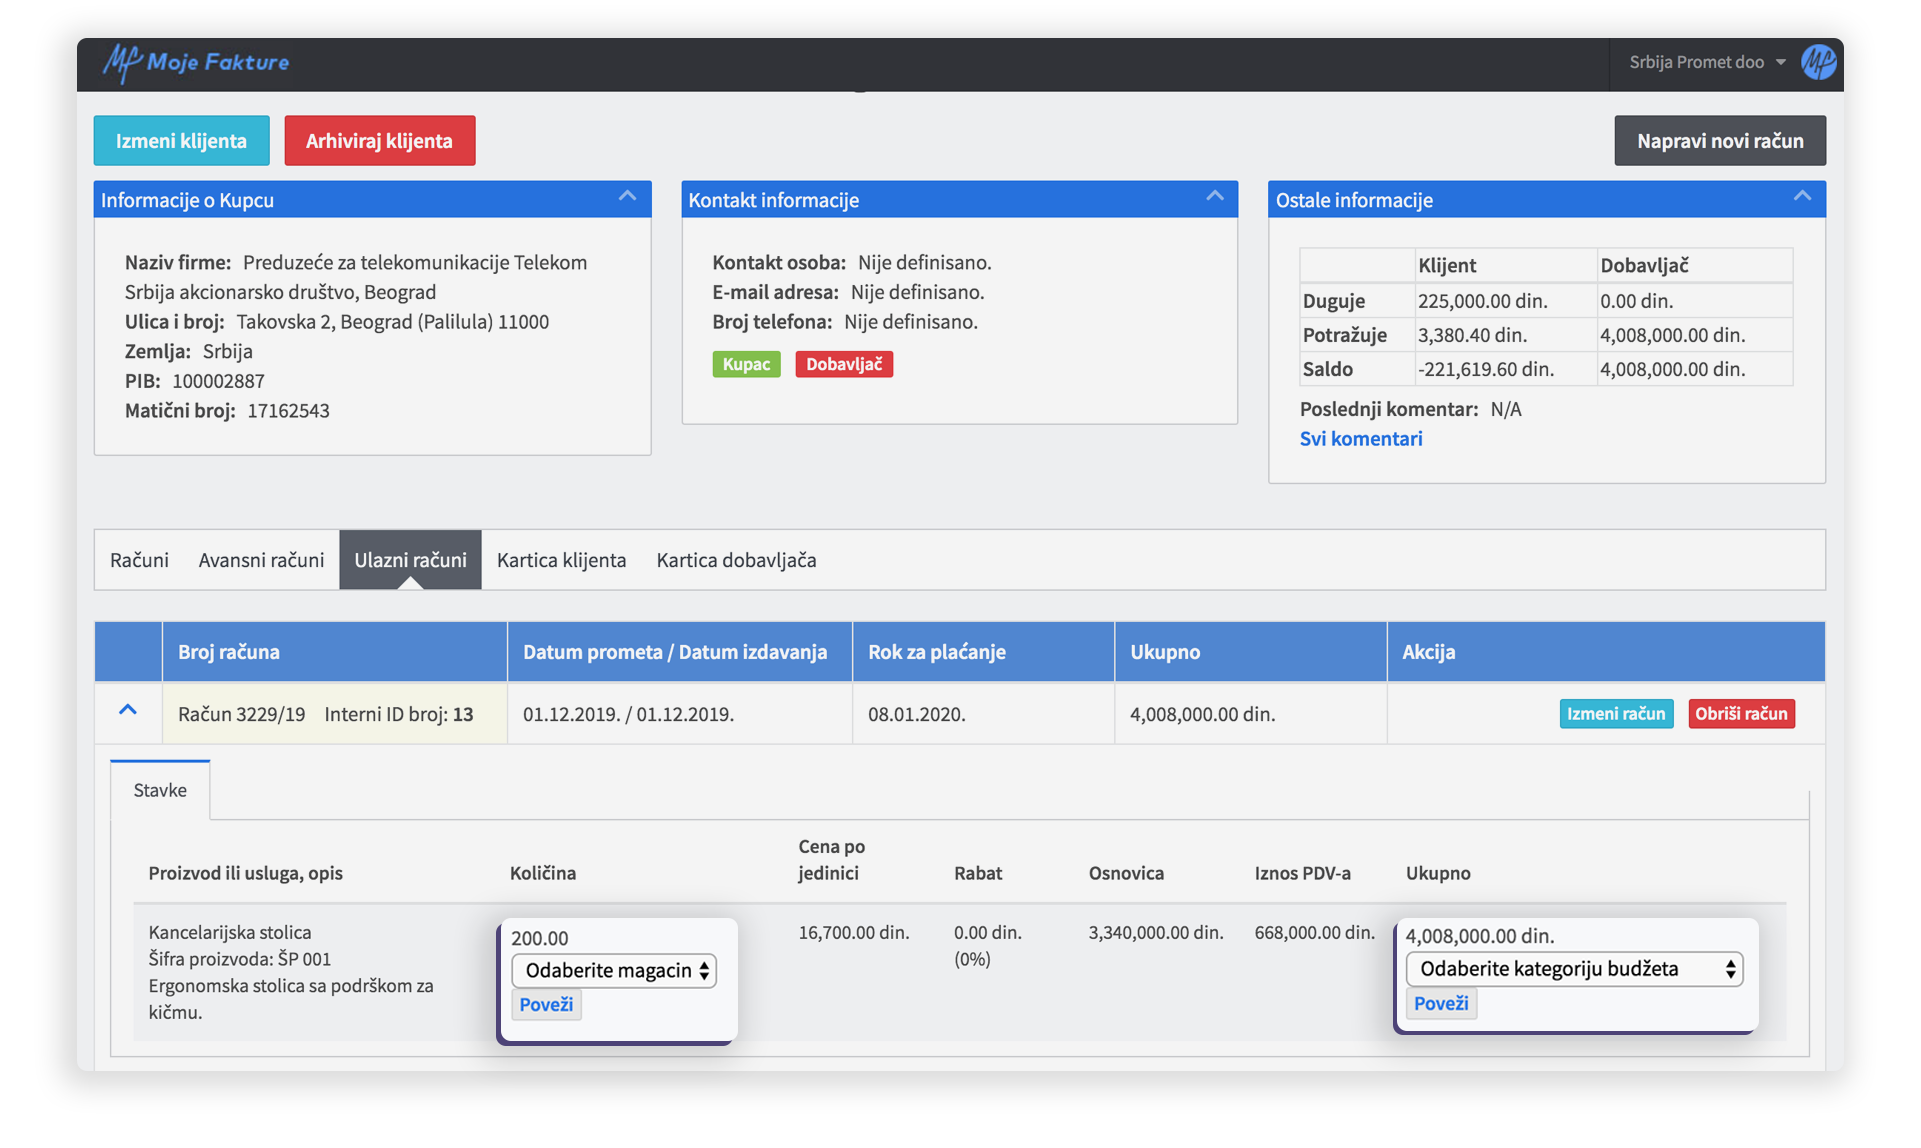Click the Moje Fakture logo
The height and width of the screenshot is (1148, 1921).
pyautogui.click(x=196, y=62)
